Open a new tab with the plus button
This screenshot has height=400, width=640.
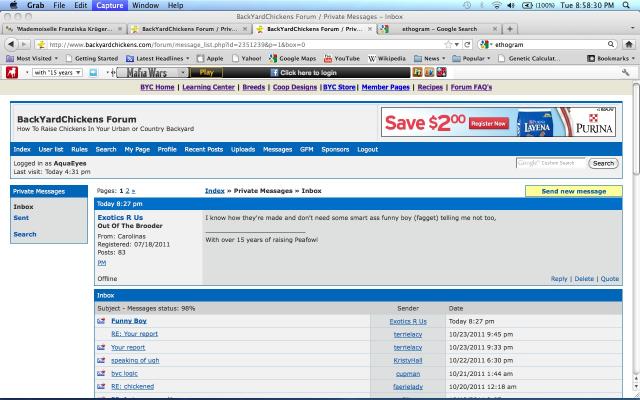(511, 30)
